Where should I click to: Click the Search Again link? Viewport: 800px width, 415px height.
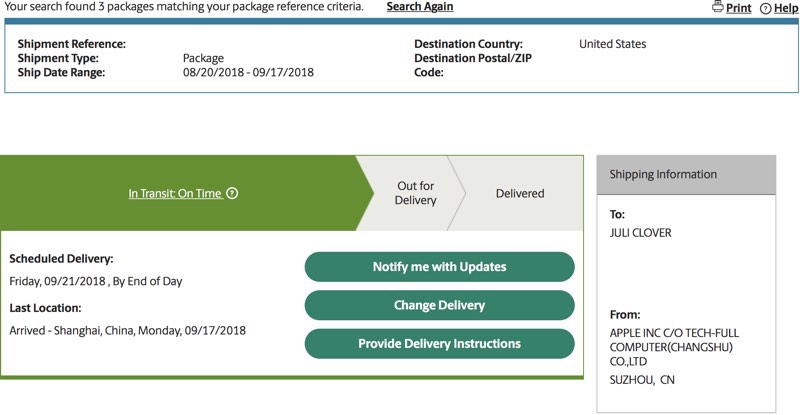click(x=419, y=7)
